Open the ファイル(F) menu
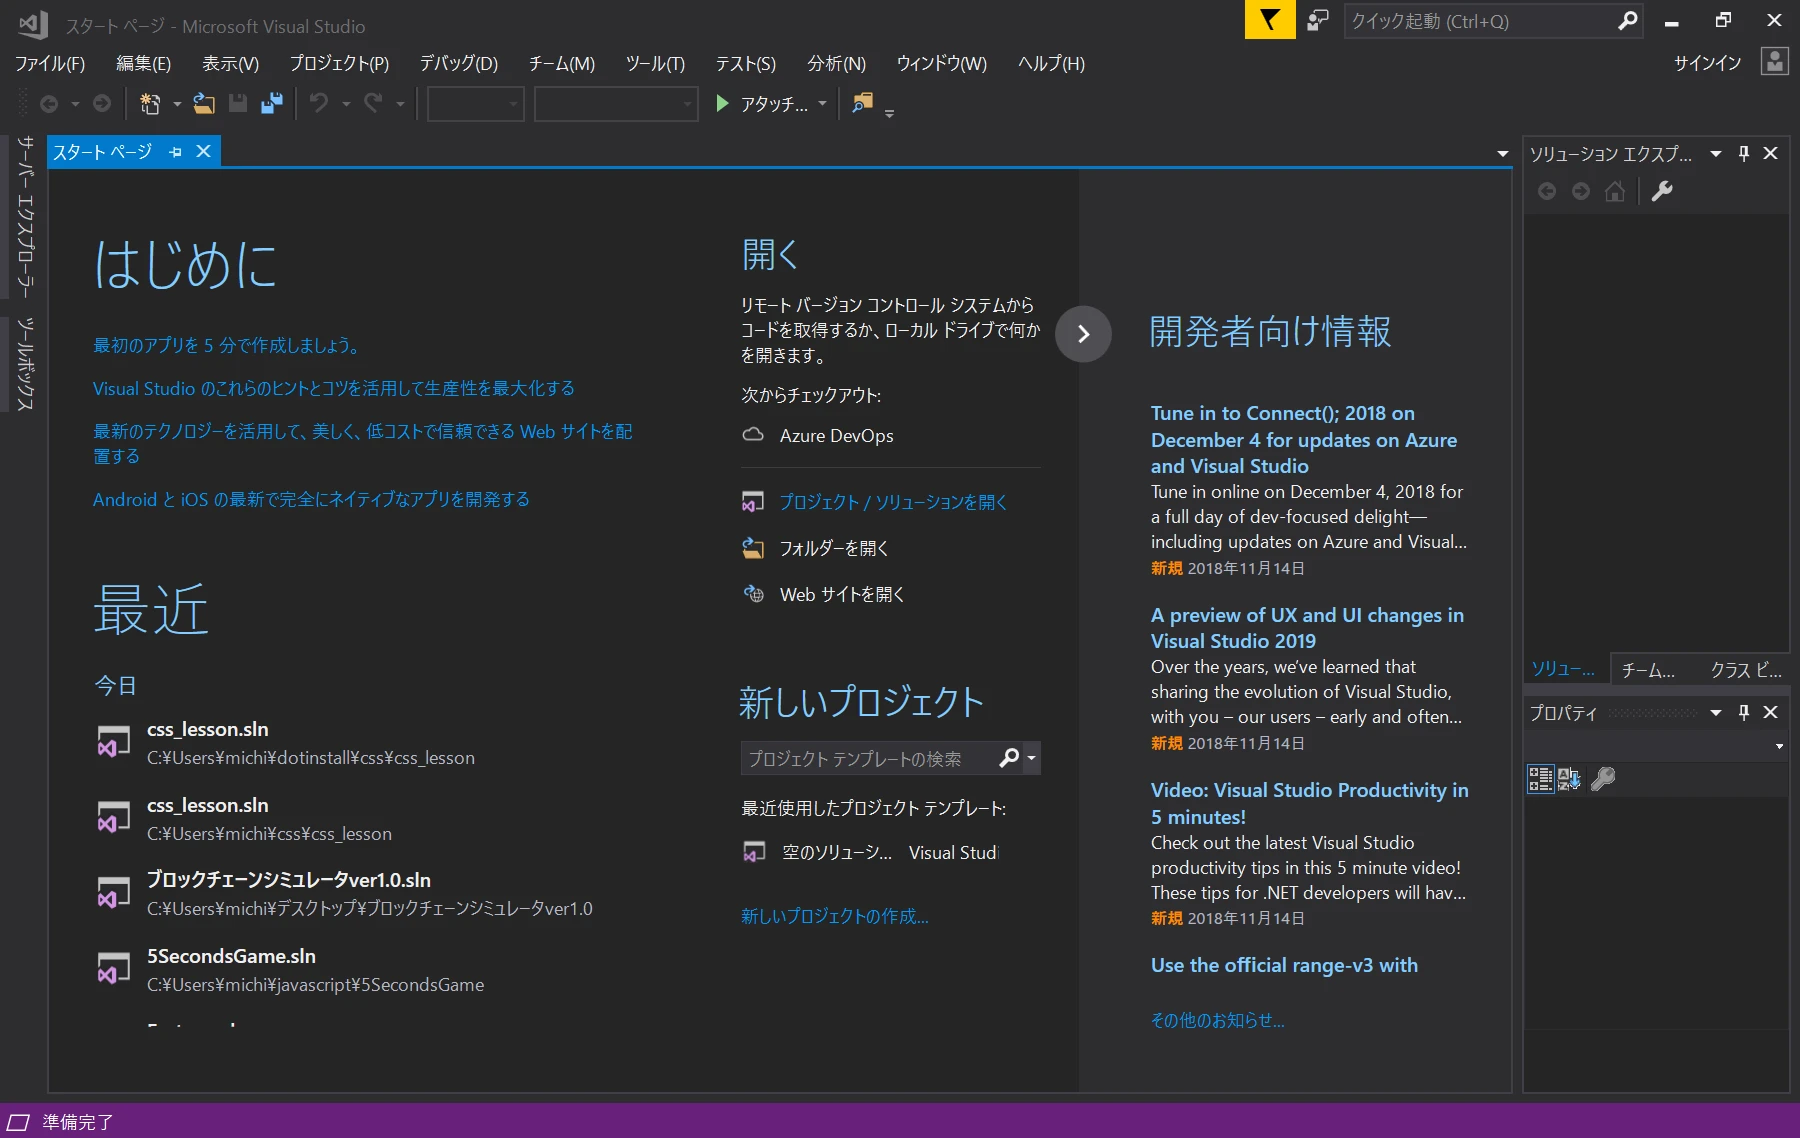Screen dimensions: 1800x1138 tap(50, 63)
